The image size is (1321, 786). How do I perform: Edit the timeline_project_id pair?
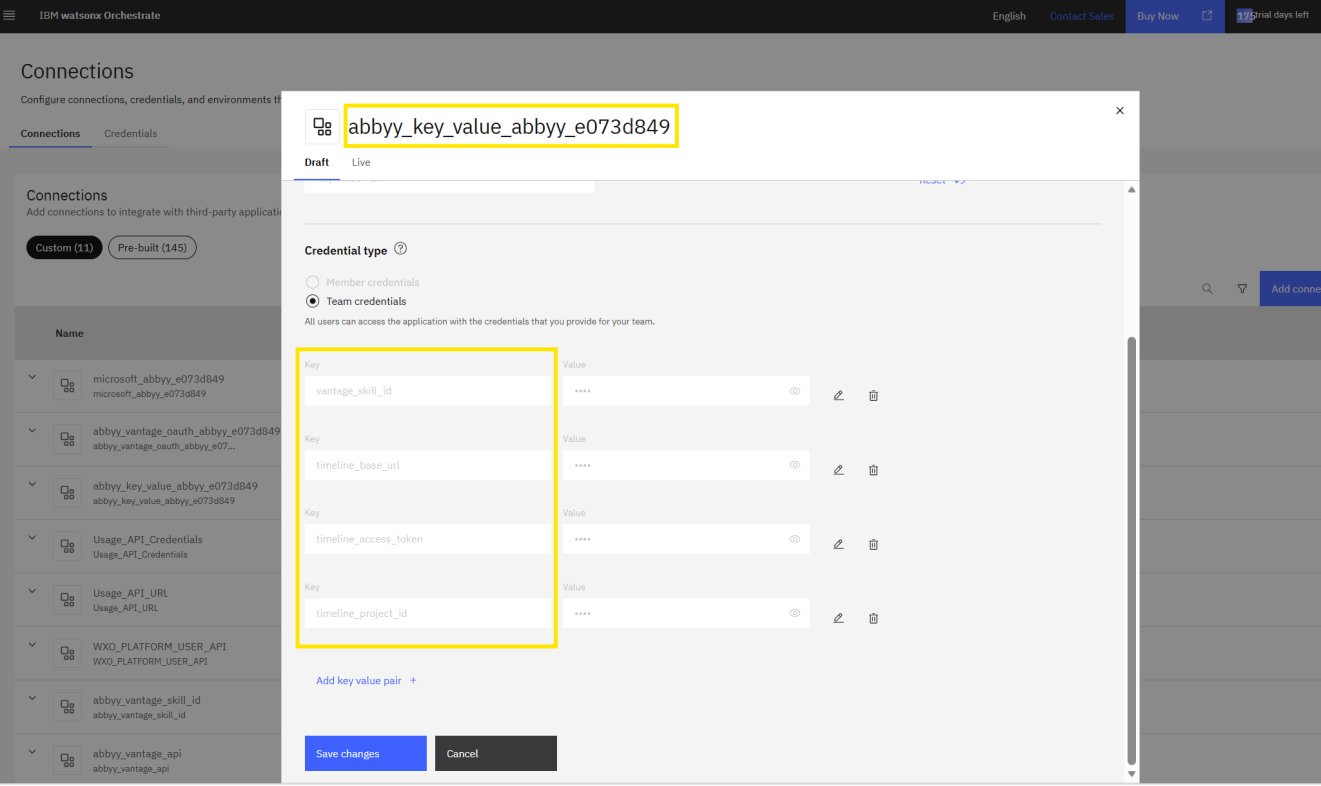[838, 618]
